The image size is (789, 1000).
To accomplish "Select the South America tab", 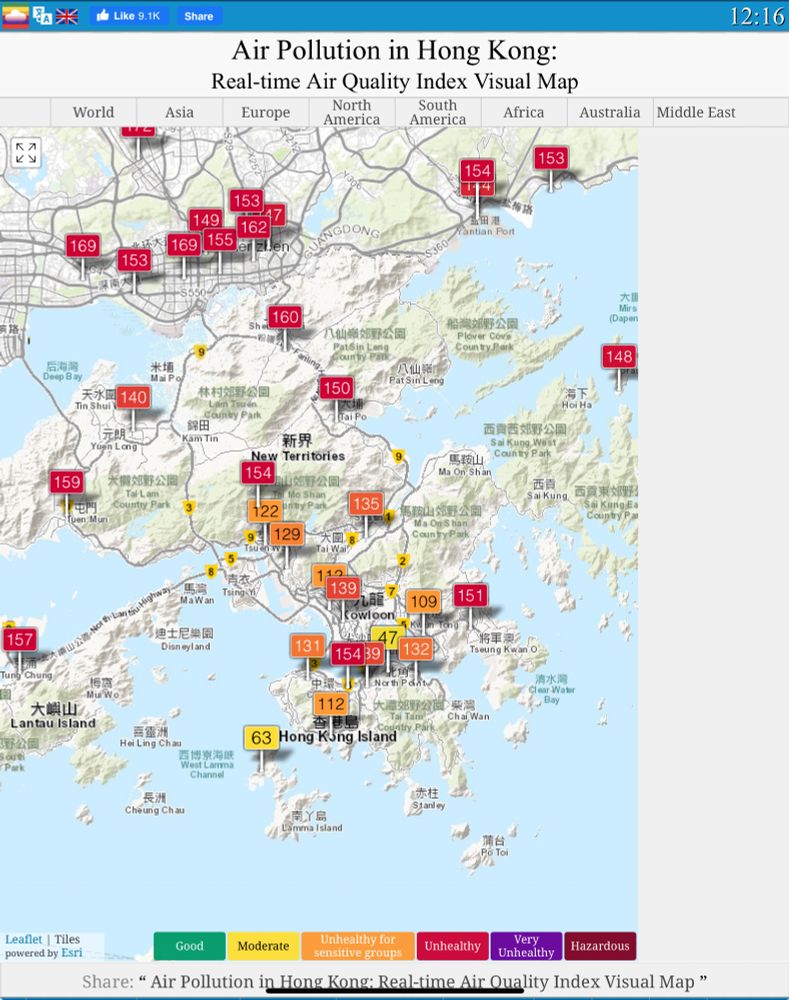I will [x=438, y=112].
